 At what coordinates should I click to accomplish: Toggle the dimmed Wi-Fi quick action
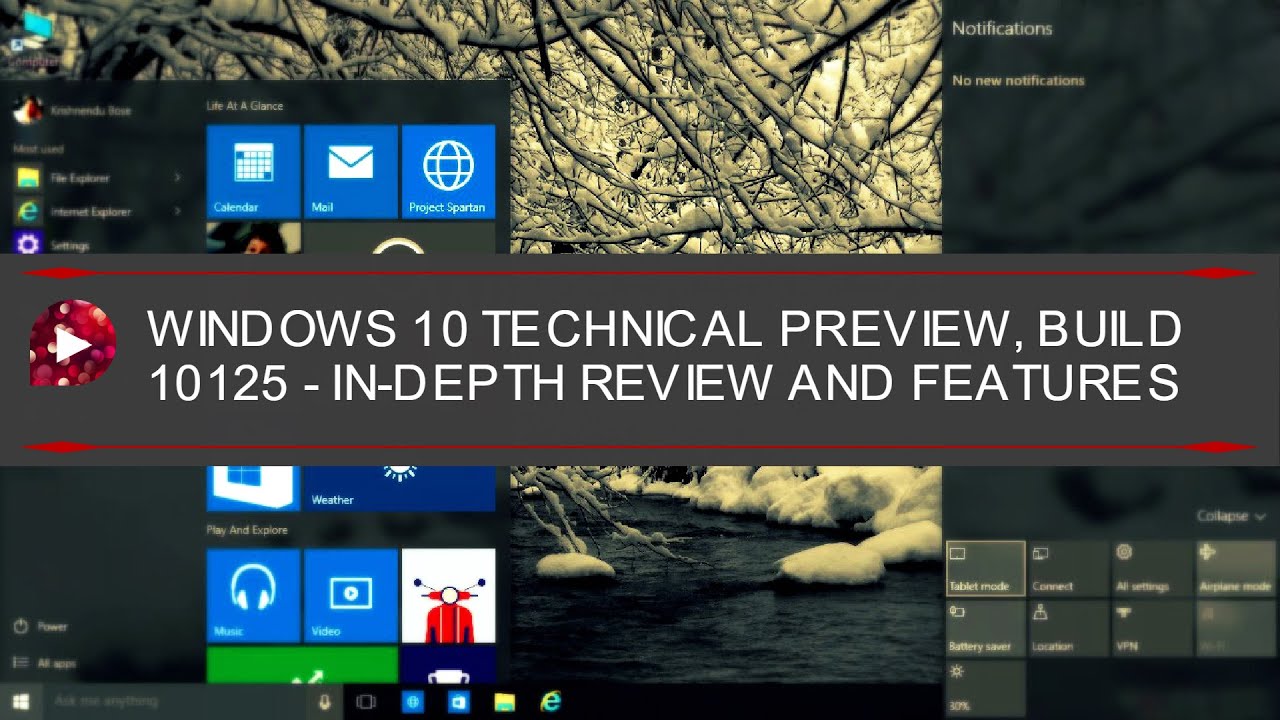(1236, 628)
